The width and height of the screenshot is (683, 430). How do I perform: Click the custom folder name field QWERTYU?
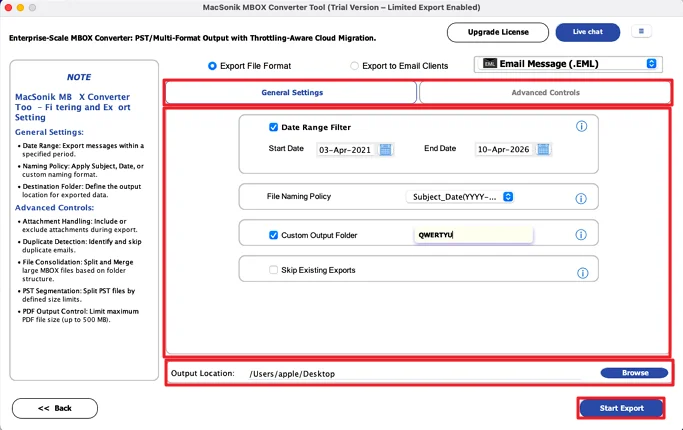(x=473, y=235)
